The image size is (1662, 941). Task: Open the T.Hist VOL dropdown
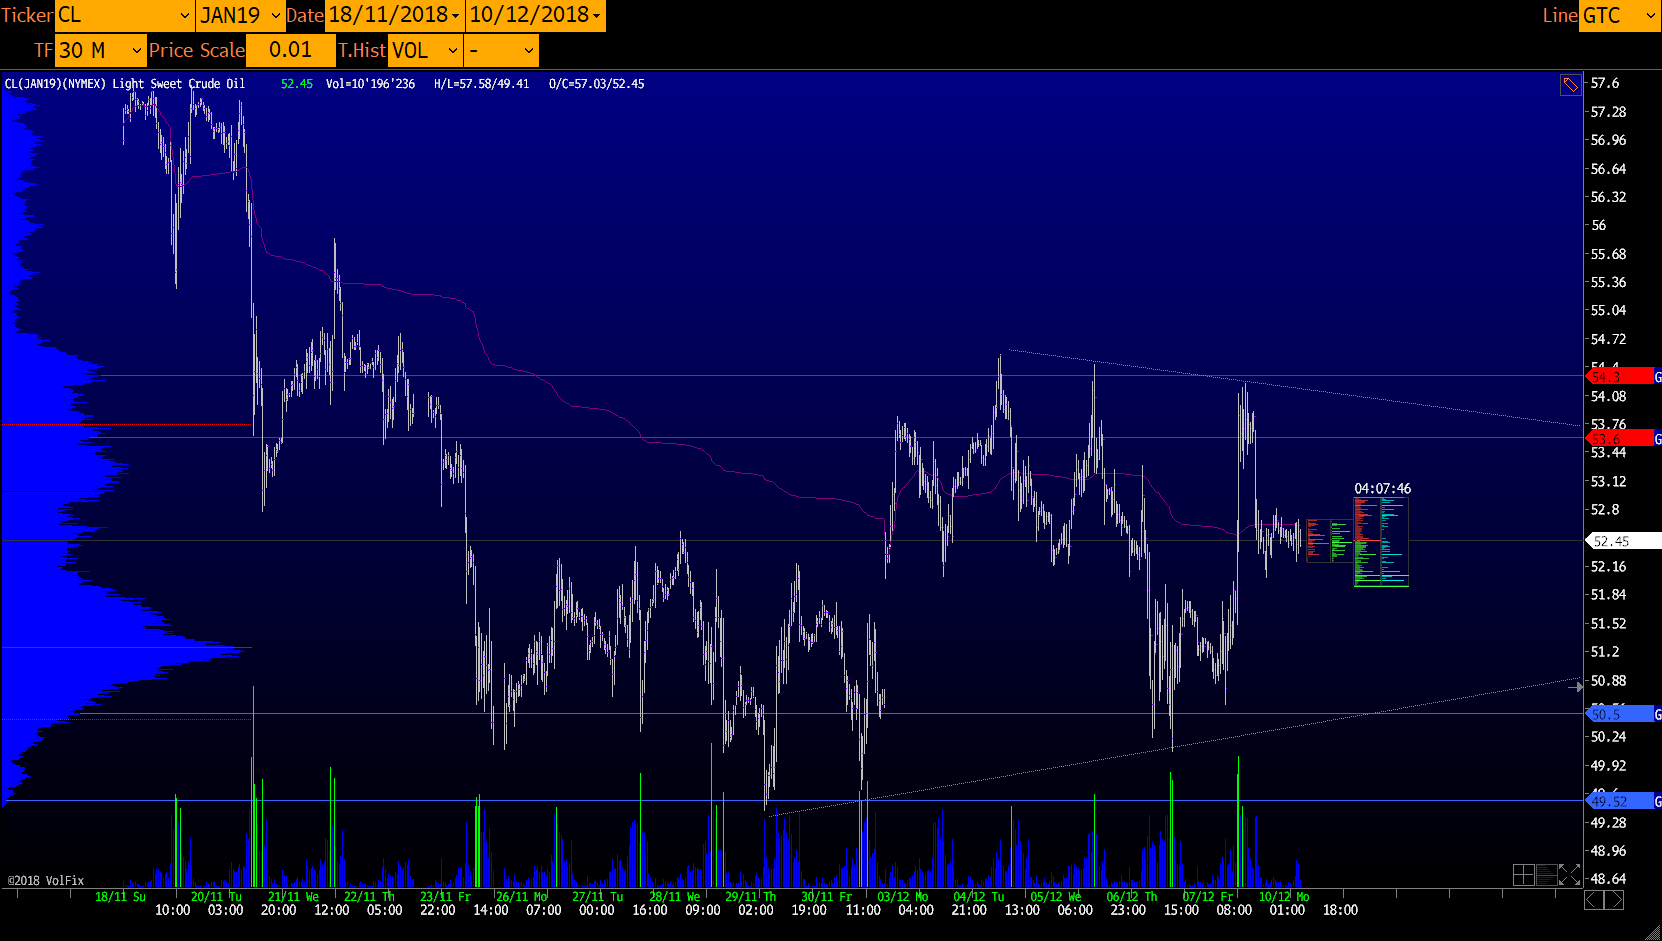pyautogui.click(x=425, y=50)
